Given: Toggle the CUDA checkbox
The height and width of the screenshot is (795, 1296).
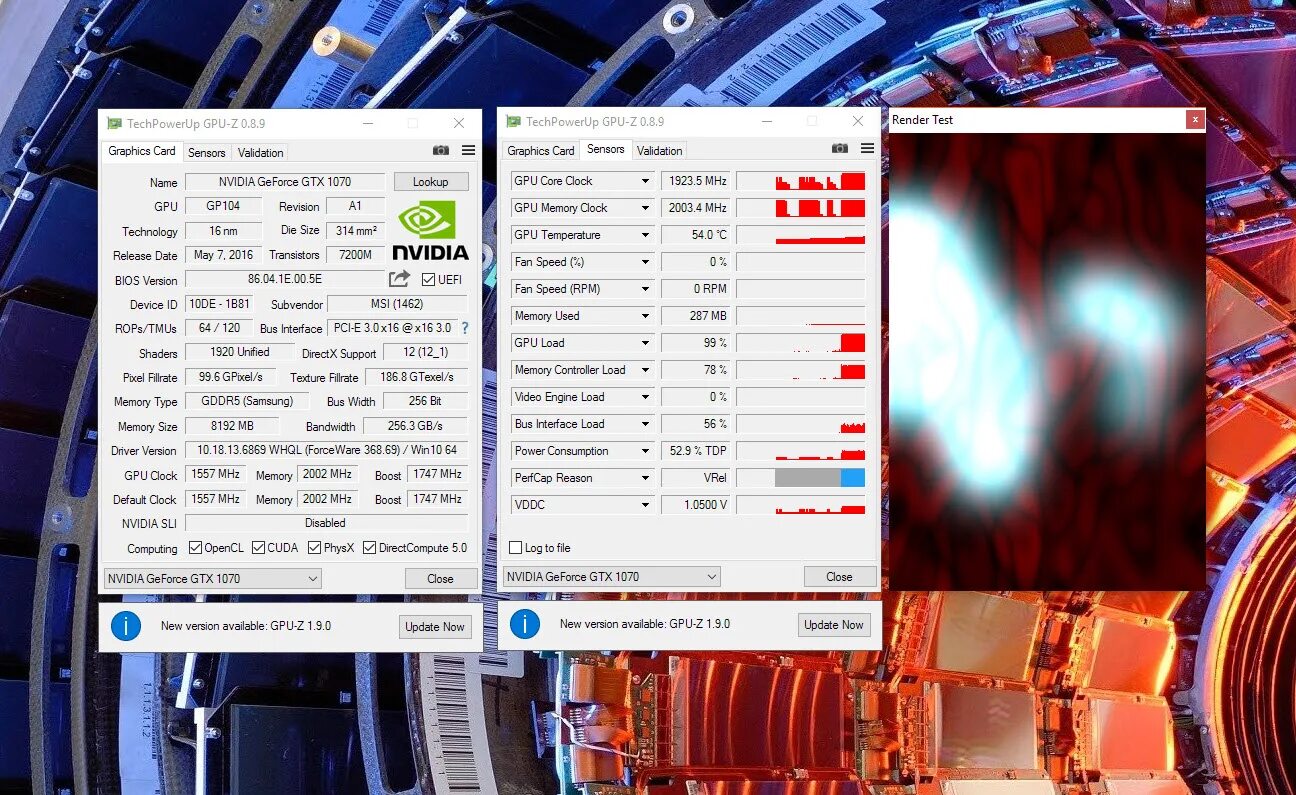Looking at the screenshot, I should 258,548.
